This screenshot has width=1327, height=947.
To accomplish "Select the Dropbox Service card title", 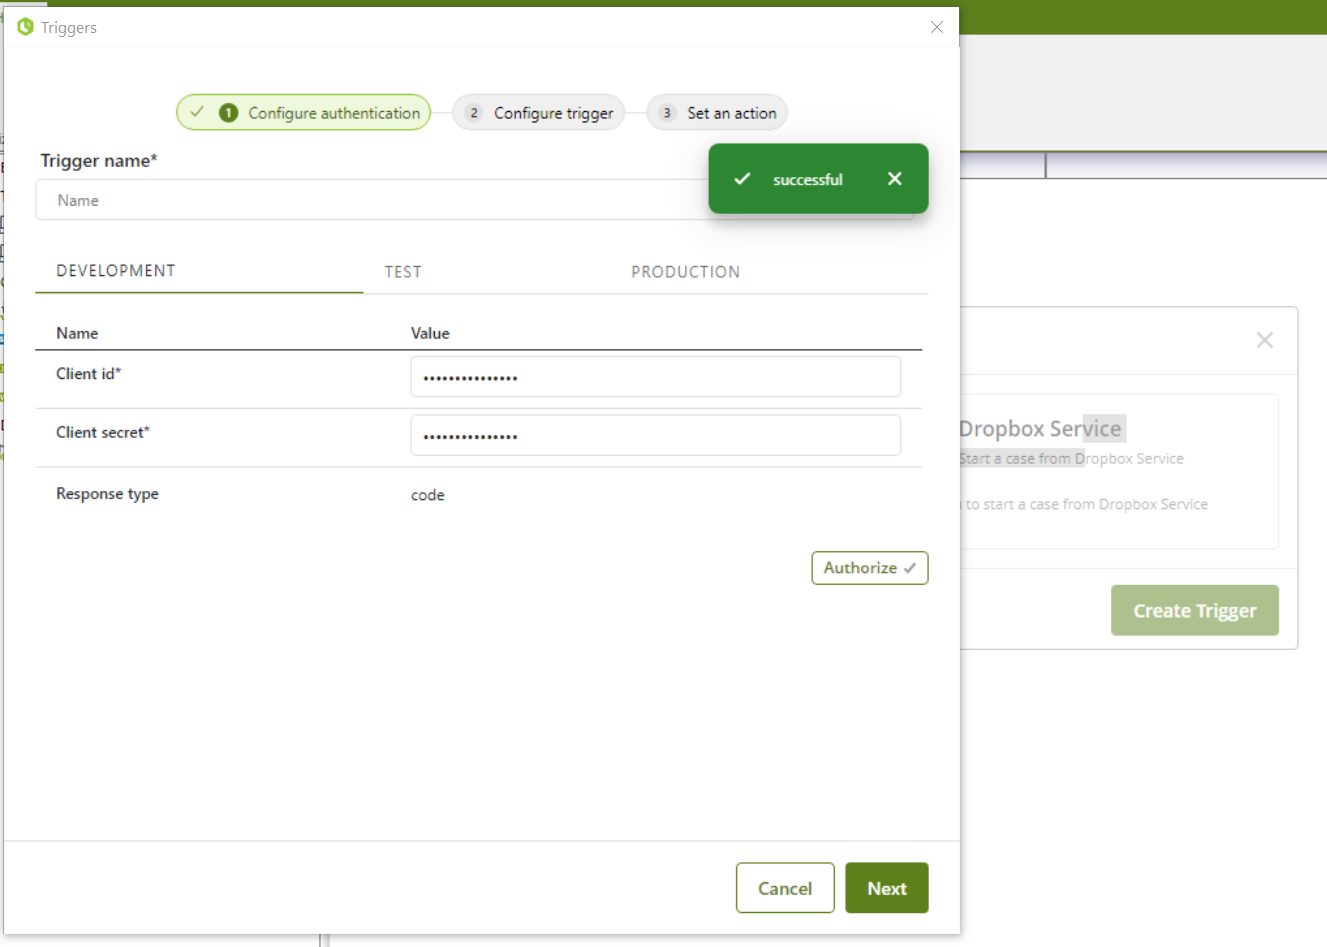I will 1040,429.
